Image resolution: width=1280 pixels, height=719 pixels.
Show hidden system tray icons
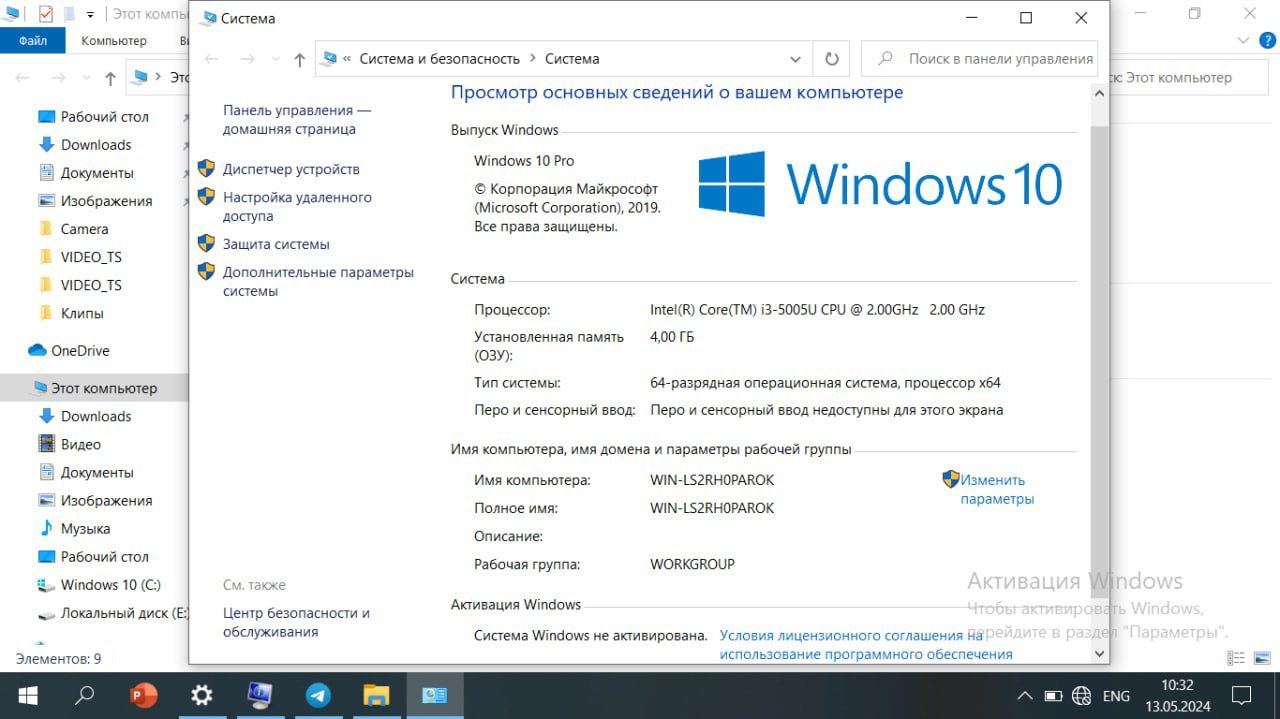pyautogui.click(x=1024, y=696)
